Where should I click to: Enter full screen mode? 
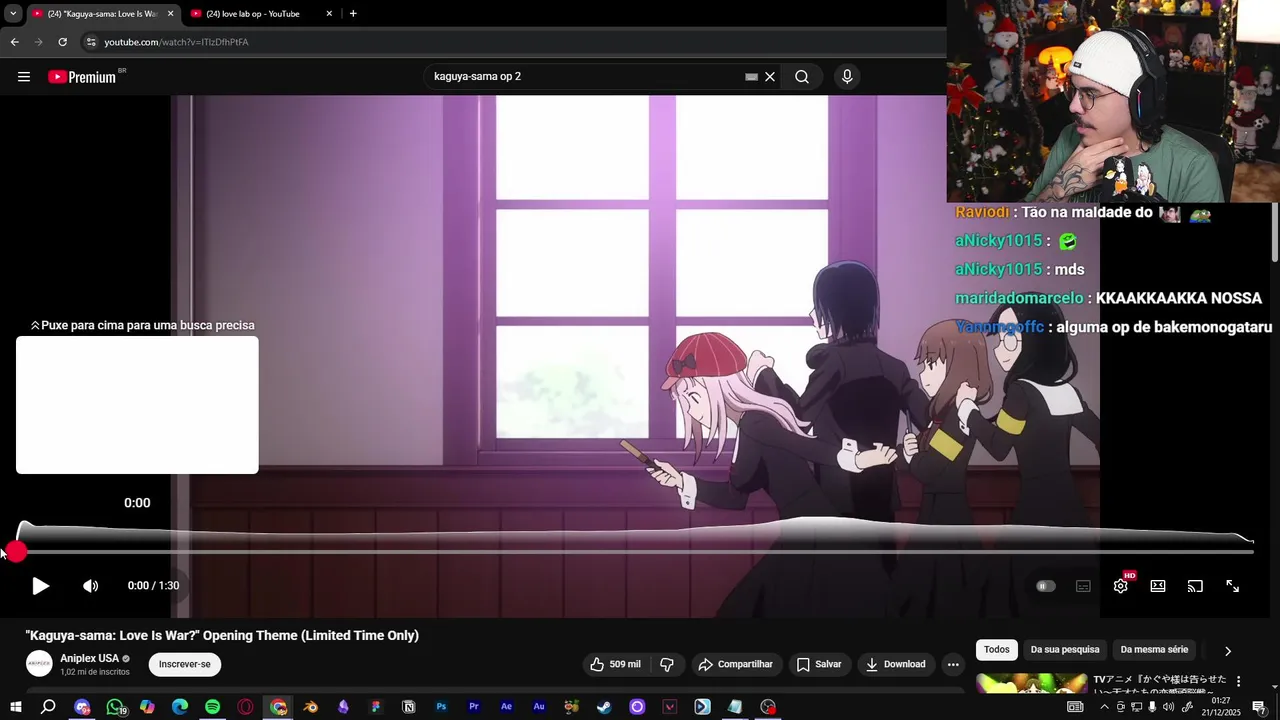pos(1233,586)
